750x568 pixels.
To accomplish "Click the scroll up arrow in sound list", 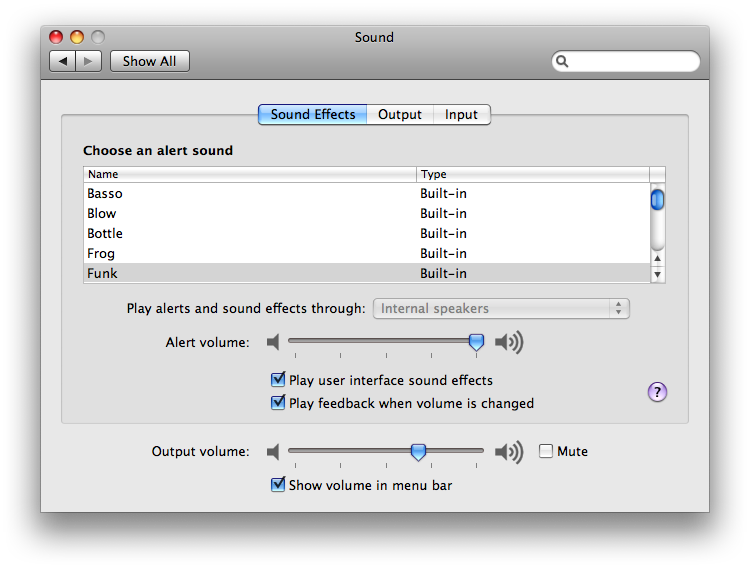I will 658,258.
